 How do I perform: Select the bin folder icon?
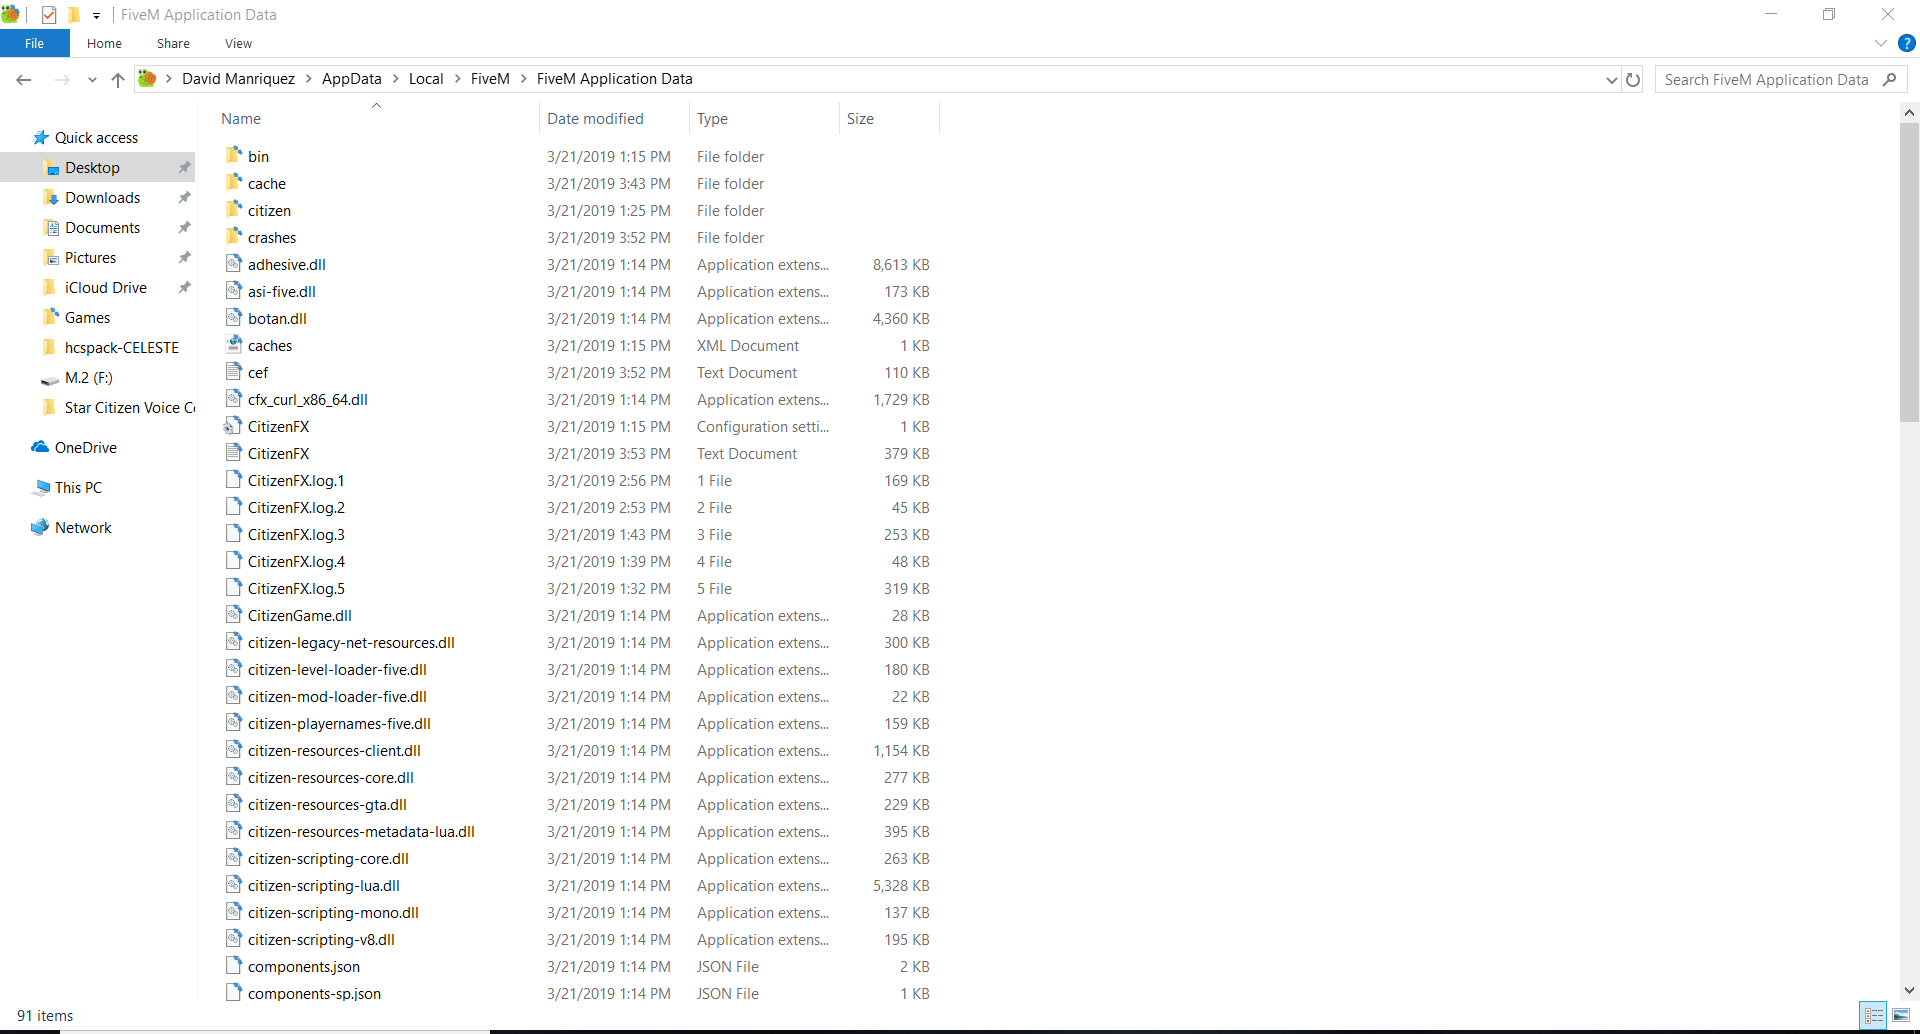pos(234,156)
